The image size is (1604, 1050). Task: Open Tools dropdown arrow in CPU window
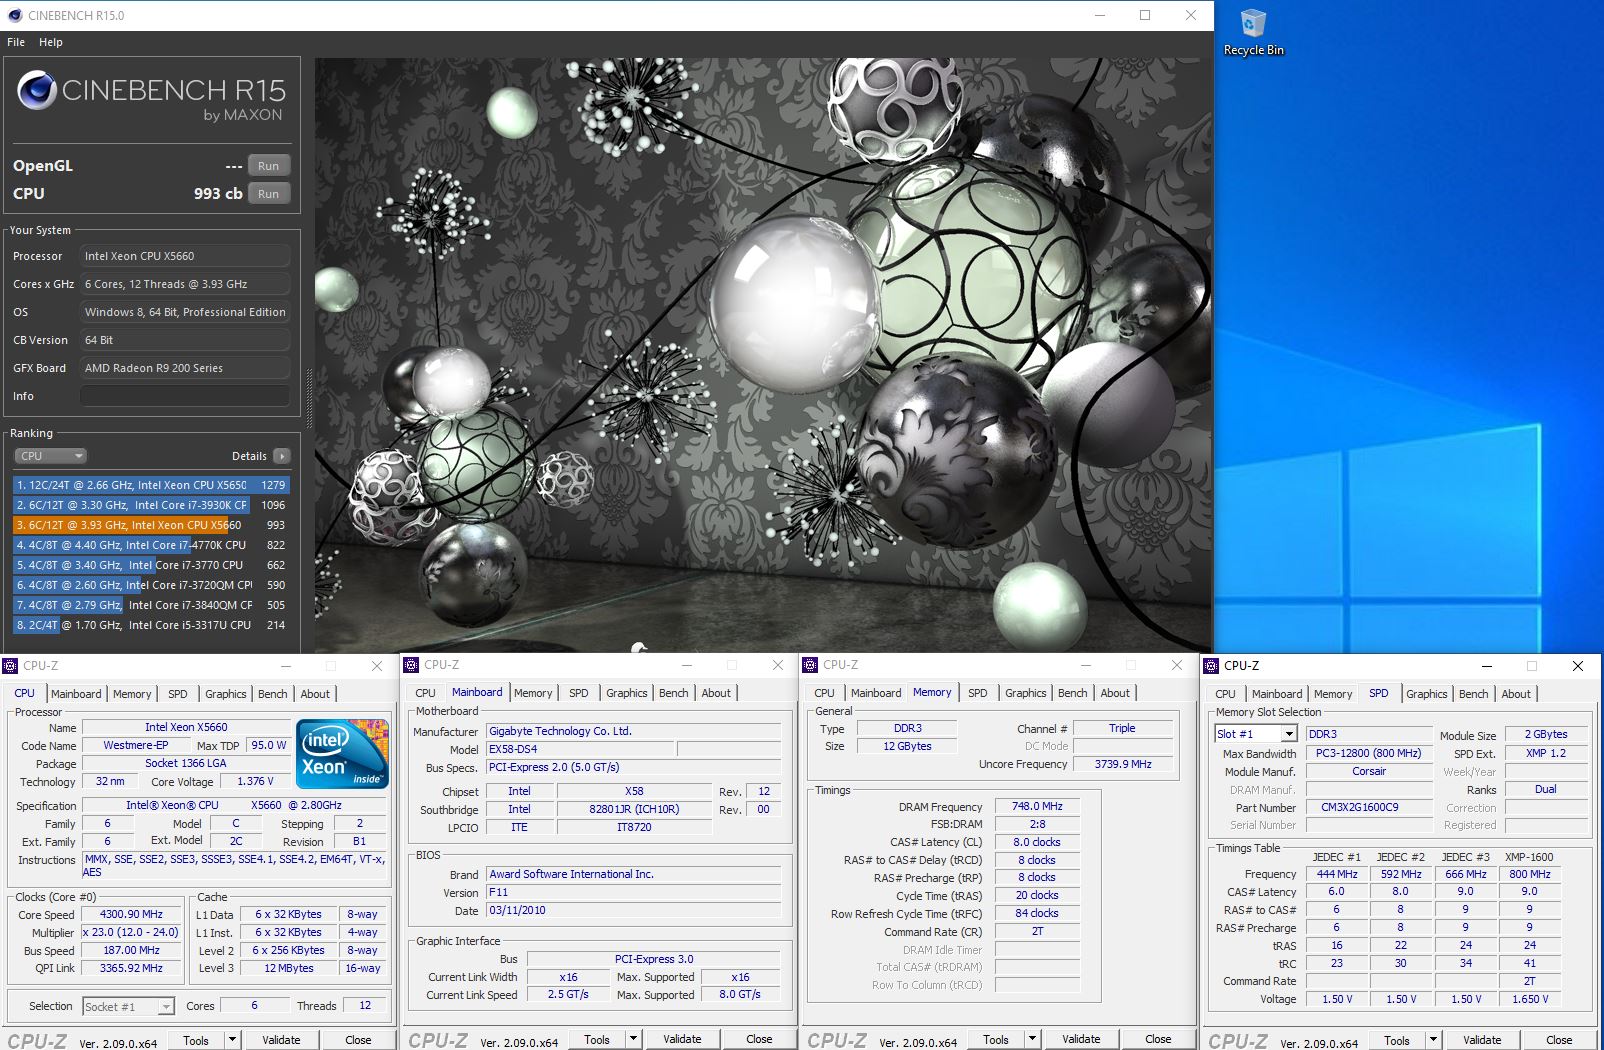click(232, 1040)
